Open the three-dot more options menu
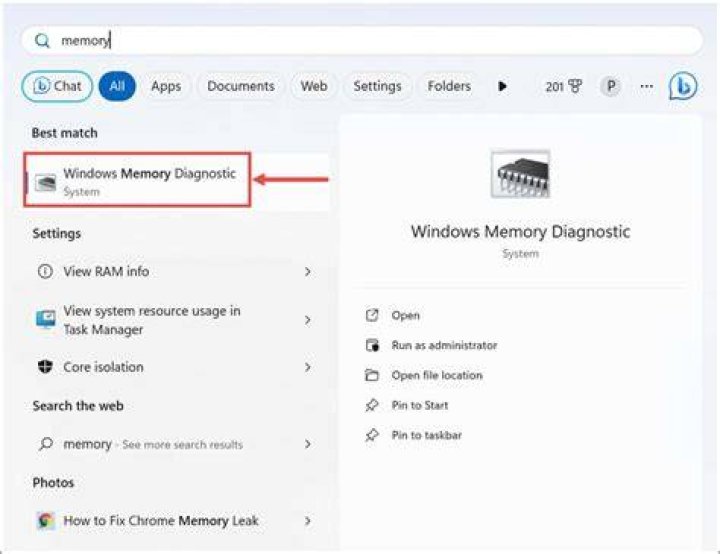Screen dimensions: 720x554 pyautogui.click(x=647, y=86)
